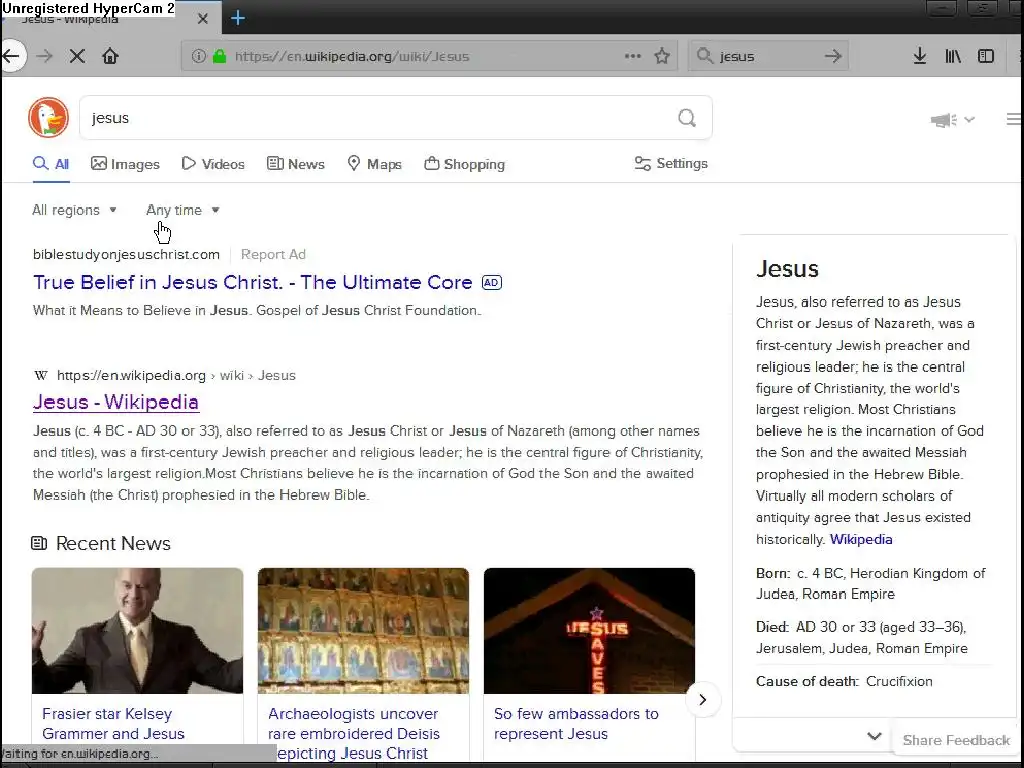Stop page loading with the X button
Screen dimensions: 1024x768
point(77,56)
